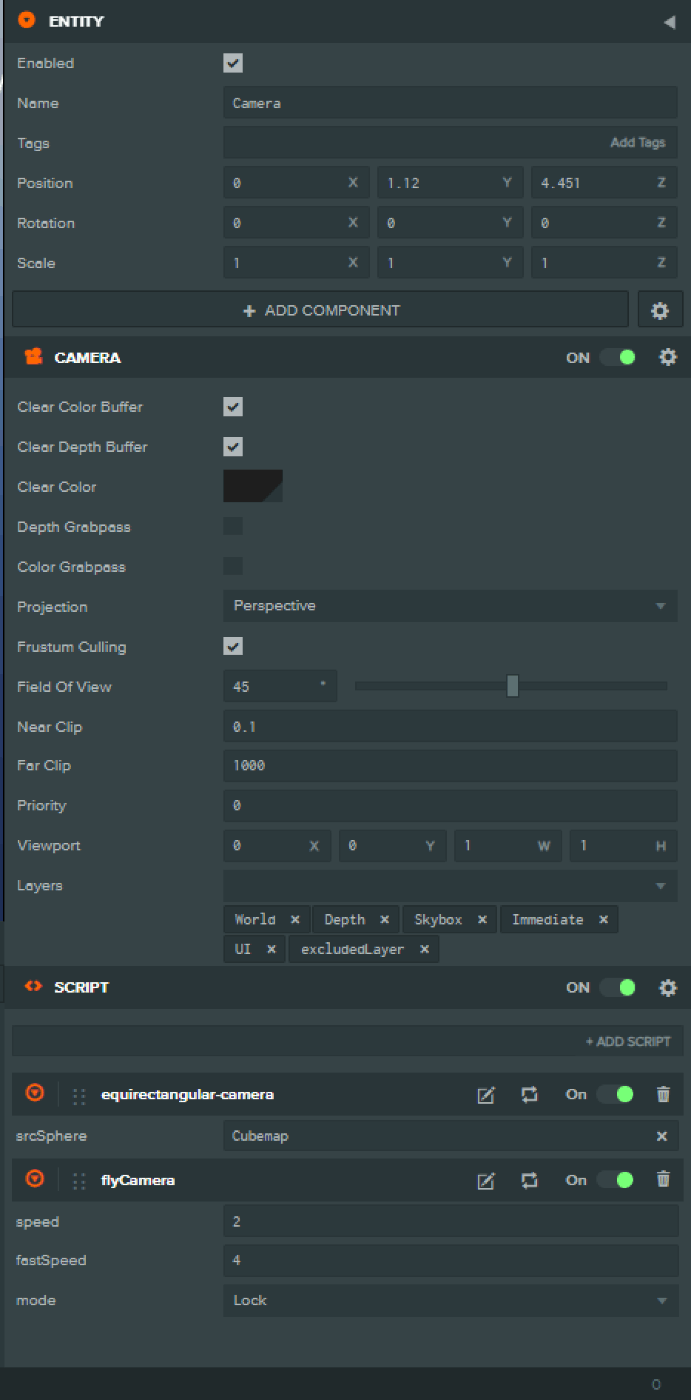
Task: Click the Script component code icon
Action: coord(33,987)
